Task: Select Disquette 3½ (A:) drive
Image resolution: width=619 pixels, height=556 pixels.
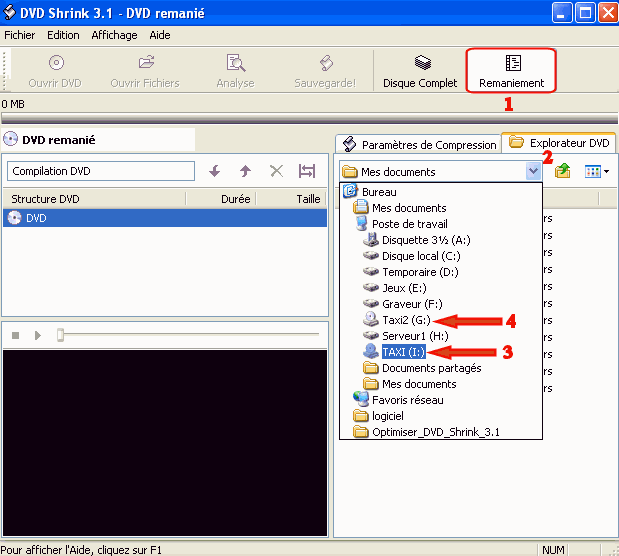Action: (426, 240)
